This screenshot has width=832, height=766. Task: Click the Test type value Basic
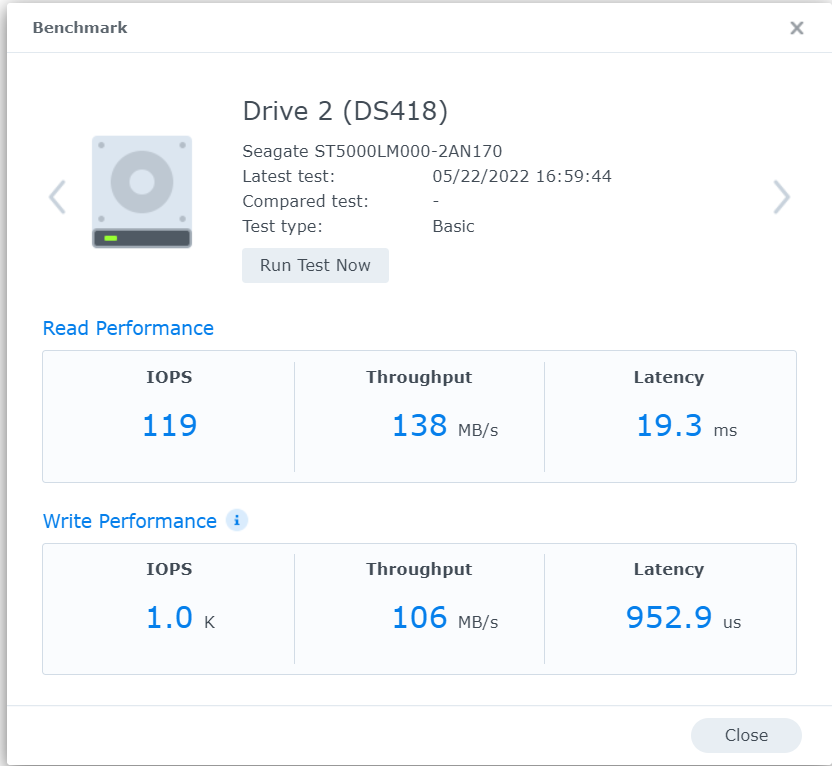453,227
